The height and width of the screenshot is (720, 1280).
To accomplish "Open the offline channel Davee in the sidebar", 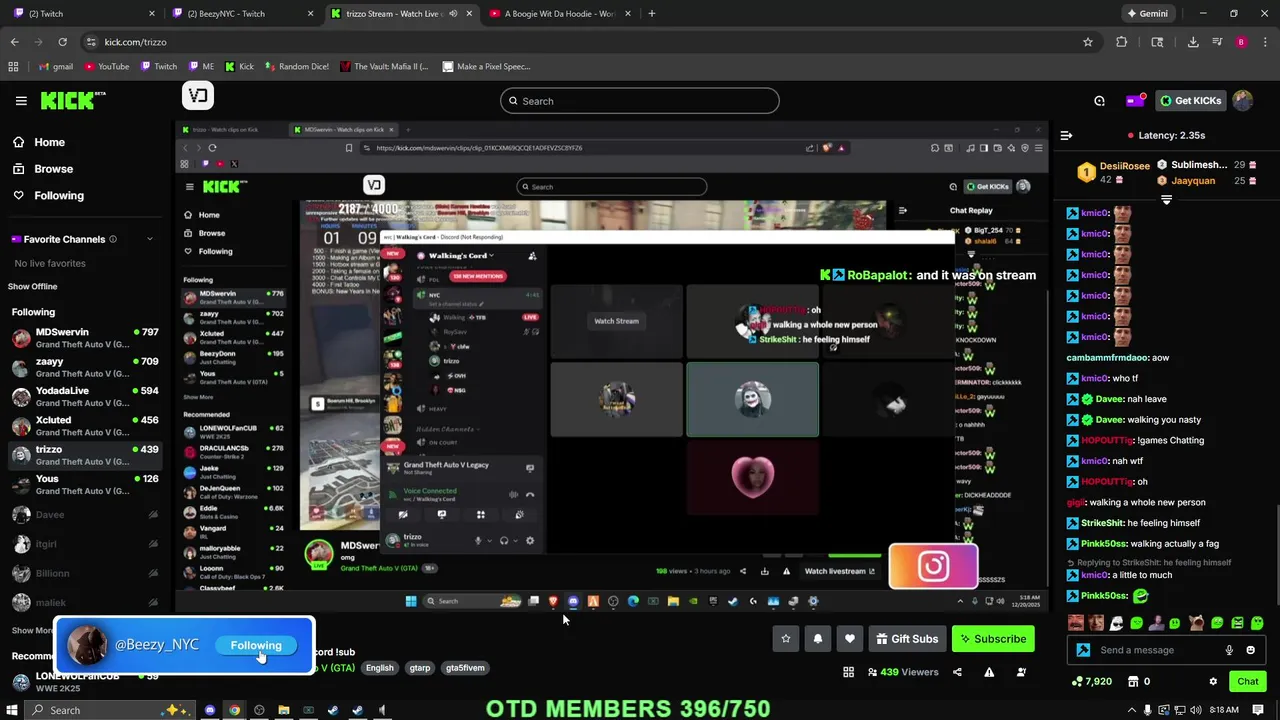I will (86, 515).
